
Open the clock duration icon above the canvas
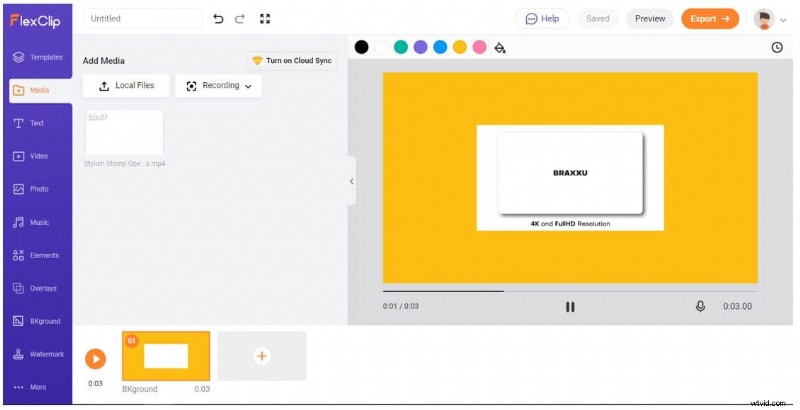pos(777,47)
